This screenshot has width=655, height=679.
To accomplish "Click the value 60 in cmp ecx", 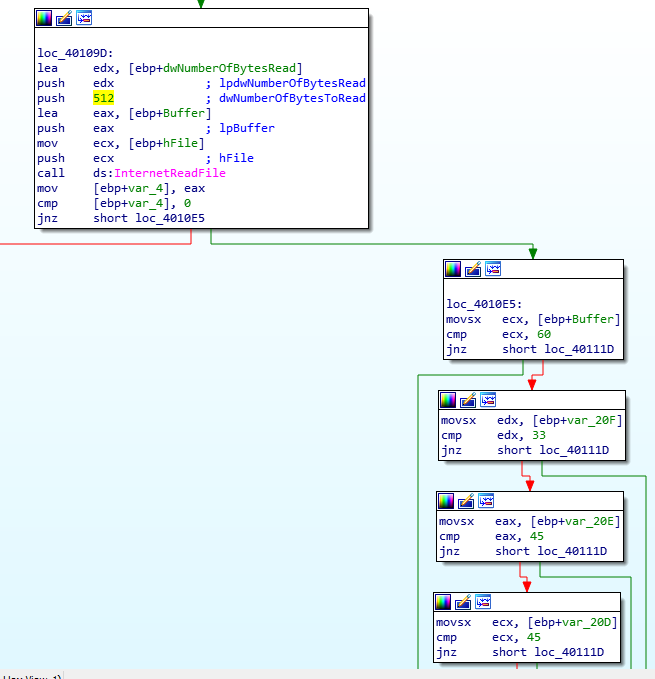I will tap(544, 334).
